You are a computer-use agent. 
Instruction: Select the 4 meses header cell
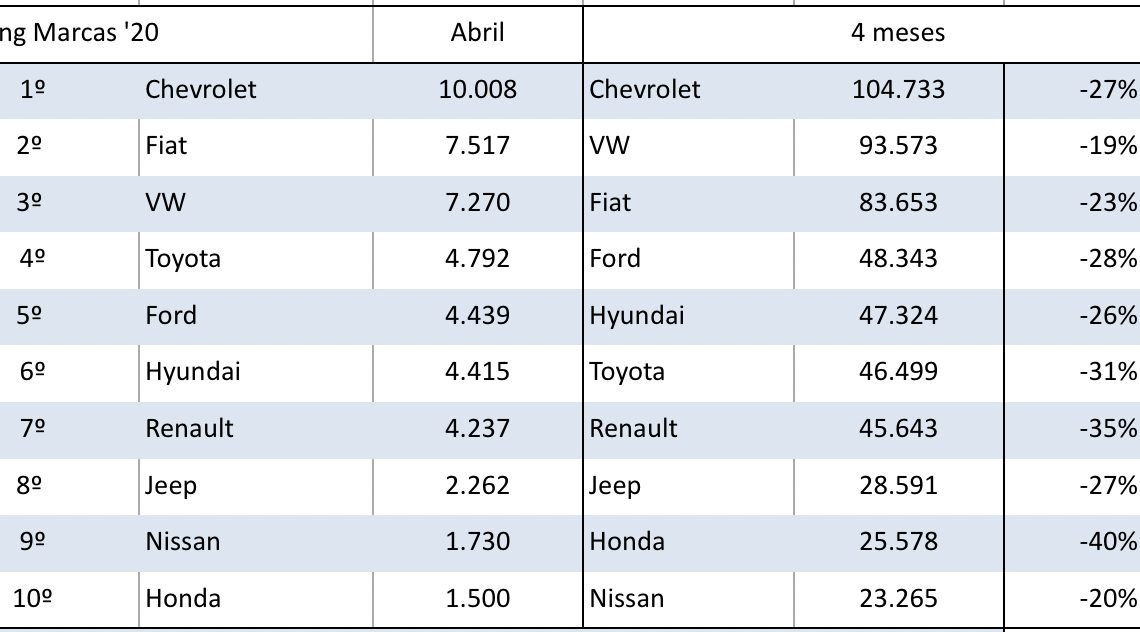tap(897, 32)
